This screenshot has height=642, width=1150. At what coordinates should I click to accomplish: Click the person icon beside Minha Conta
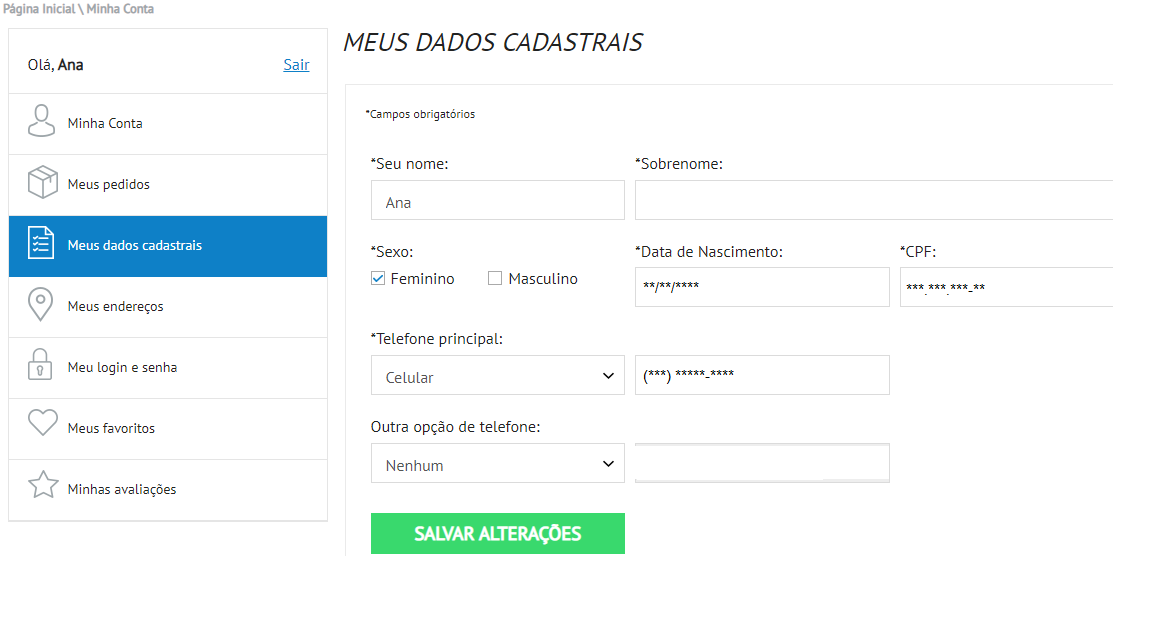pos(41,123)
